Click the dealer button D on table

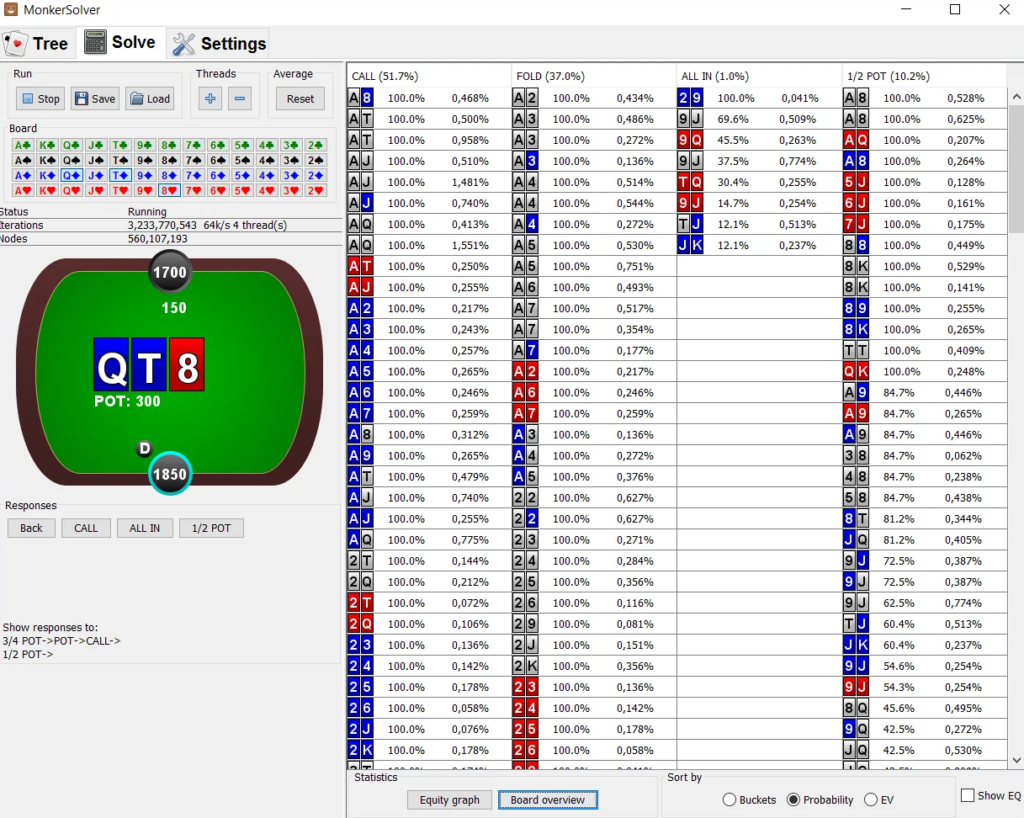point(144,448)
